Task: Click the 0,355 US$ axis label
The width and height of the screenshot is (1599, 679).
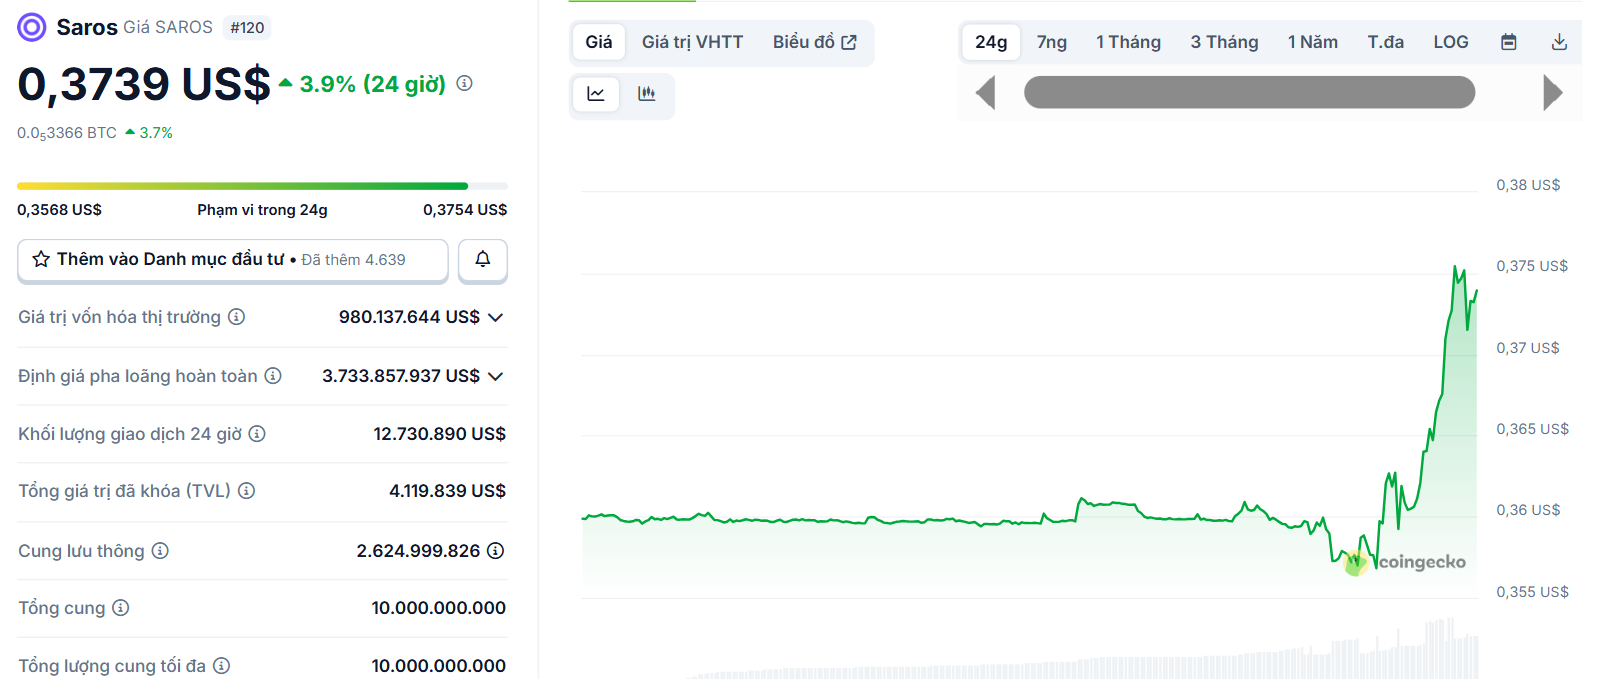Action: (1532, 592)
